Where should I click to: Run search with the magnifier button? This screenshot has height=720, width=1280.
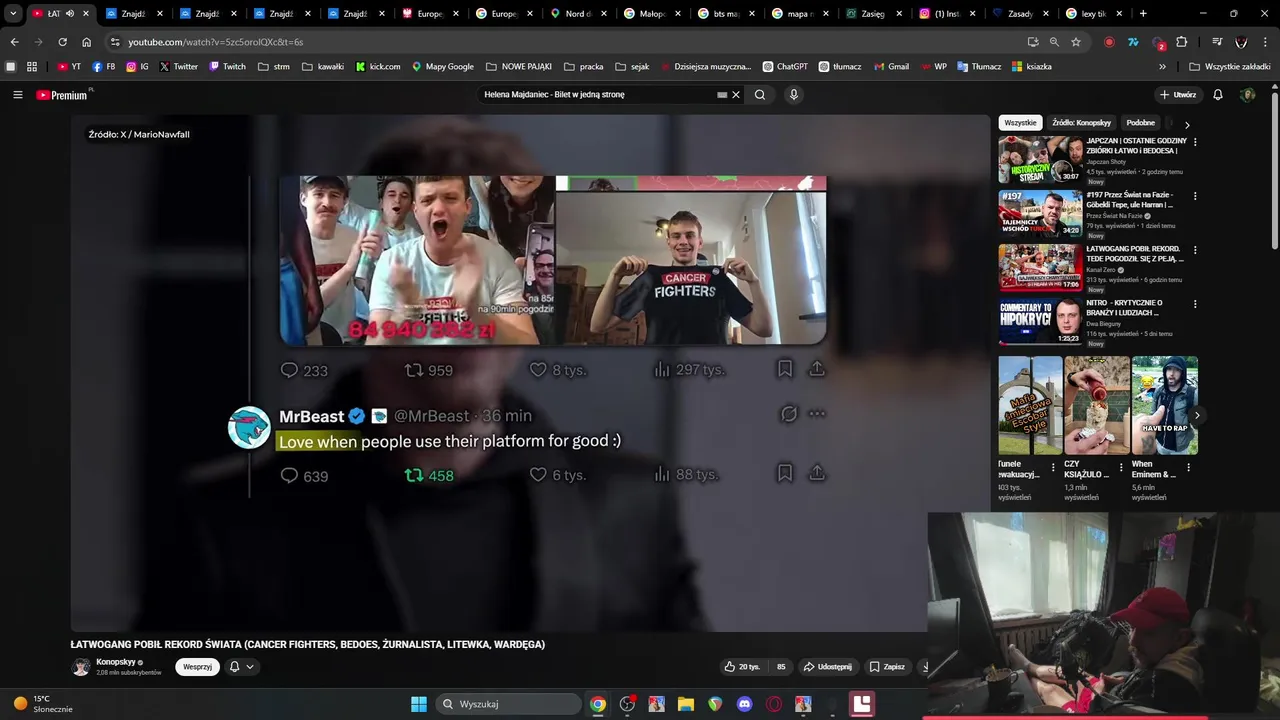point(760,95)
